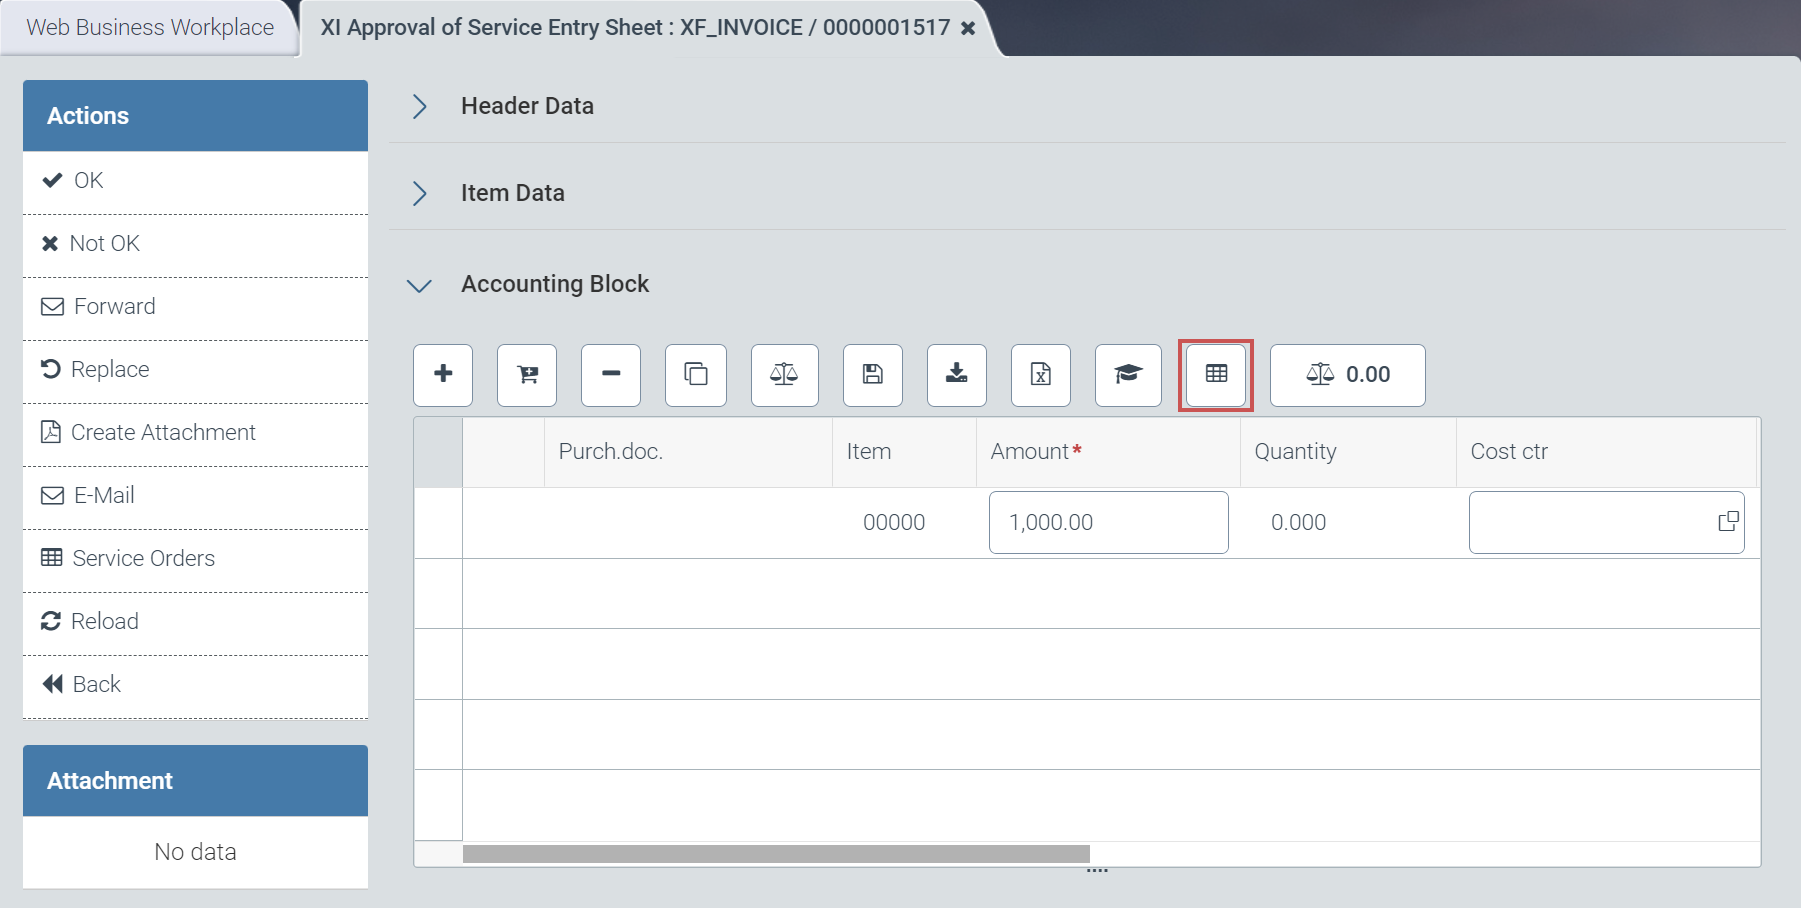Open value help in Cost ctr field
Screen dimensions: 1801x908
pyautogui.click(x=1728, y=522)
